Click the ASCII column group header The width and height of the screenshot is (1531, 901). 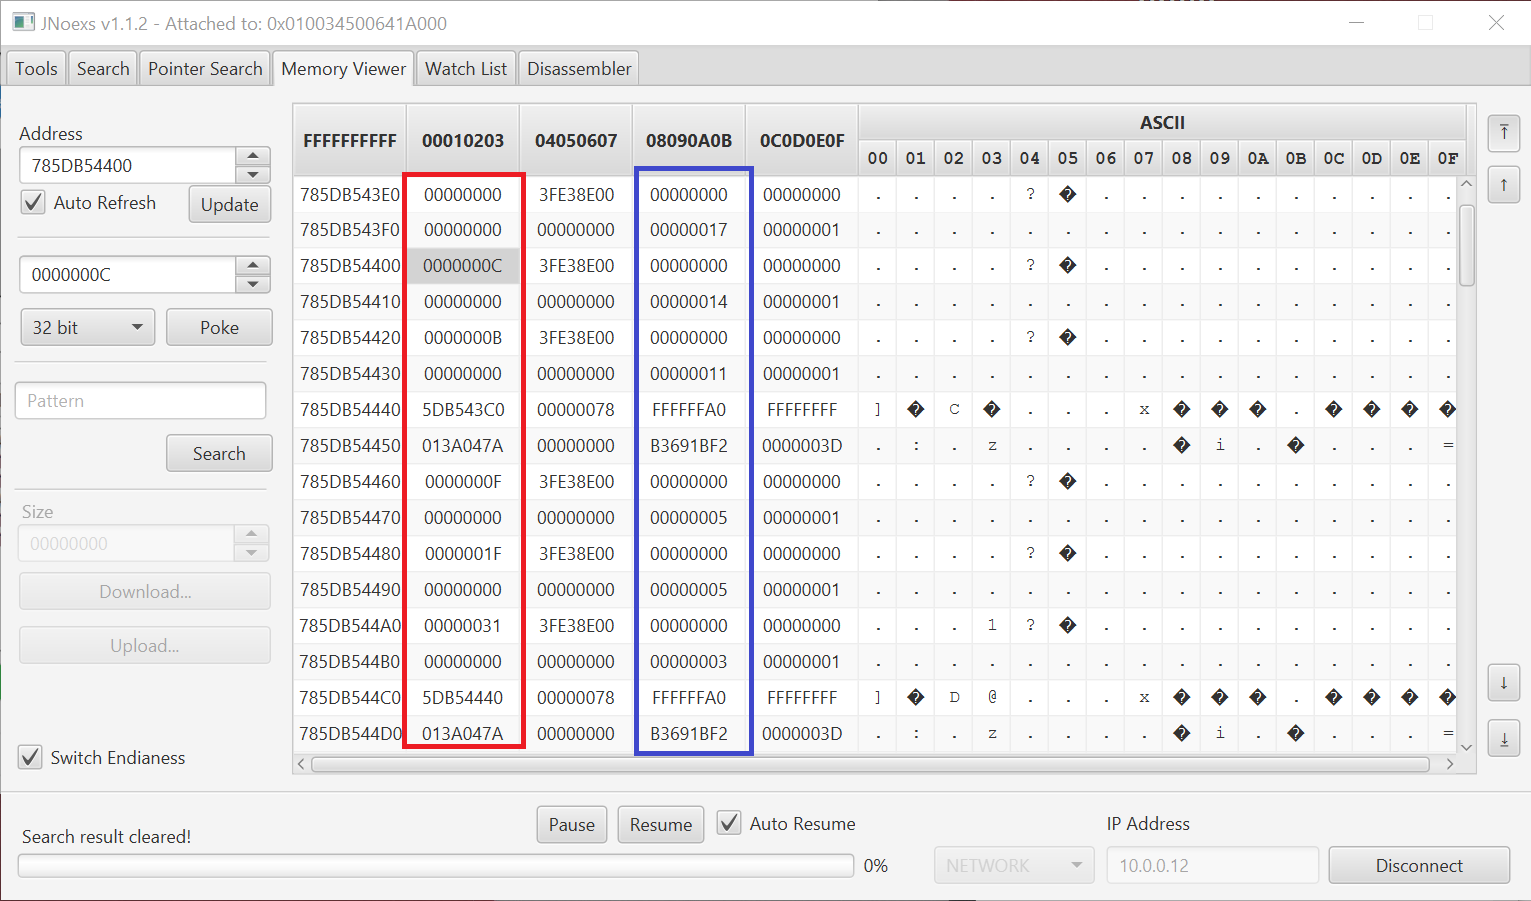coord(1162,122)
